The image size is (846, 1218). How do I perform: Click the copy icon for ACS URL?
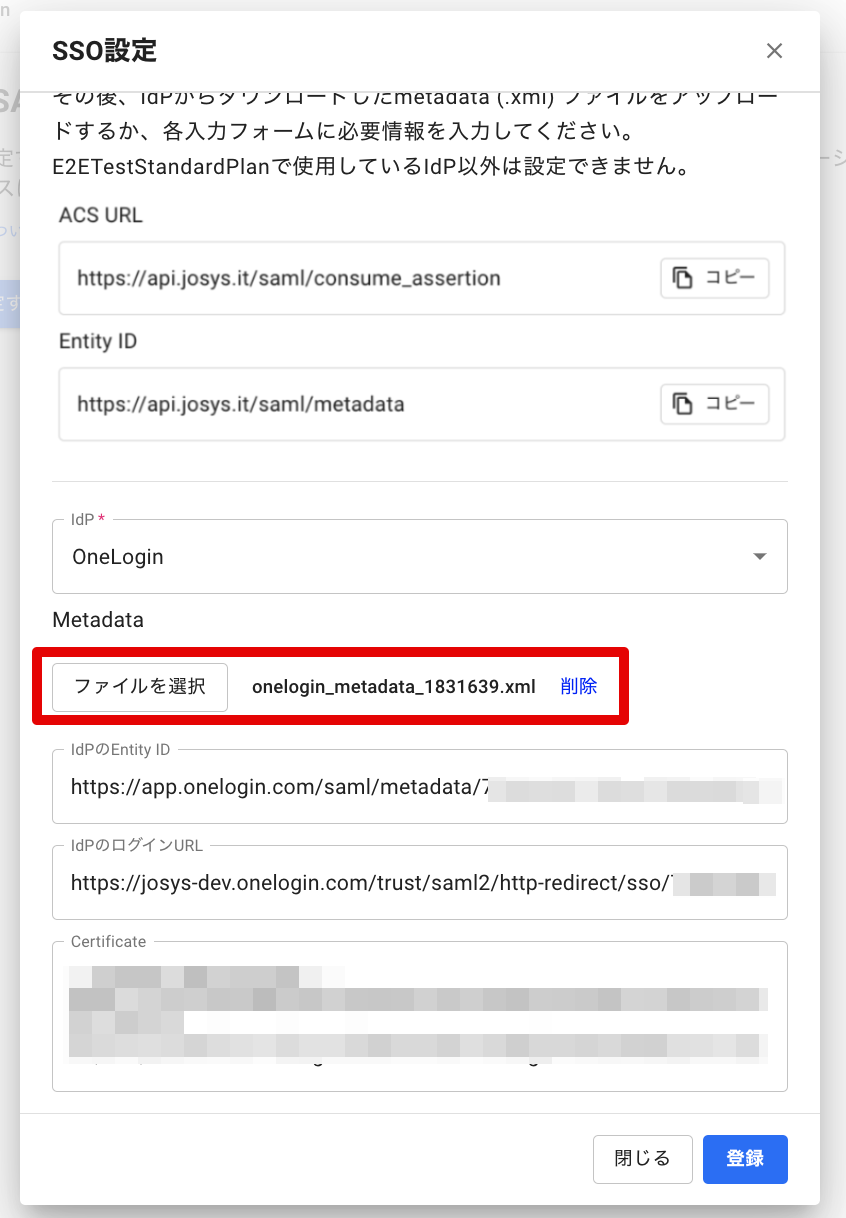pos(683,278)
